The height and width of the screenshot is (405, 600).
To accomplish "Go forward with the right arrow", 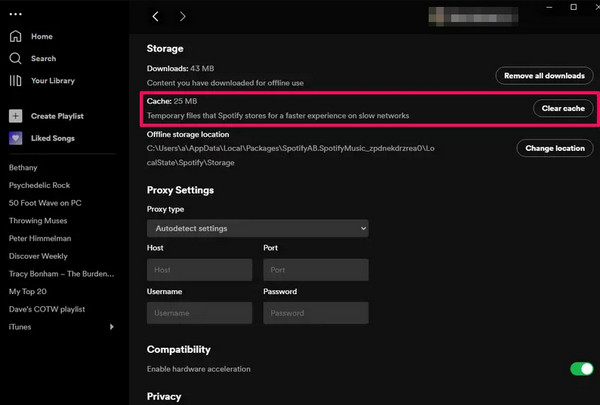I will click(x=183, y=16).
